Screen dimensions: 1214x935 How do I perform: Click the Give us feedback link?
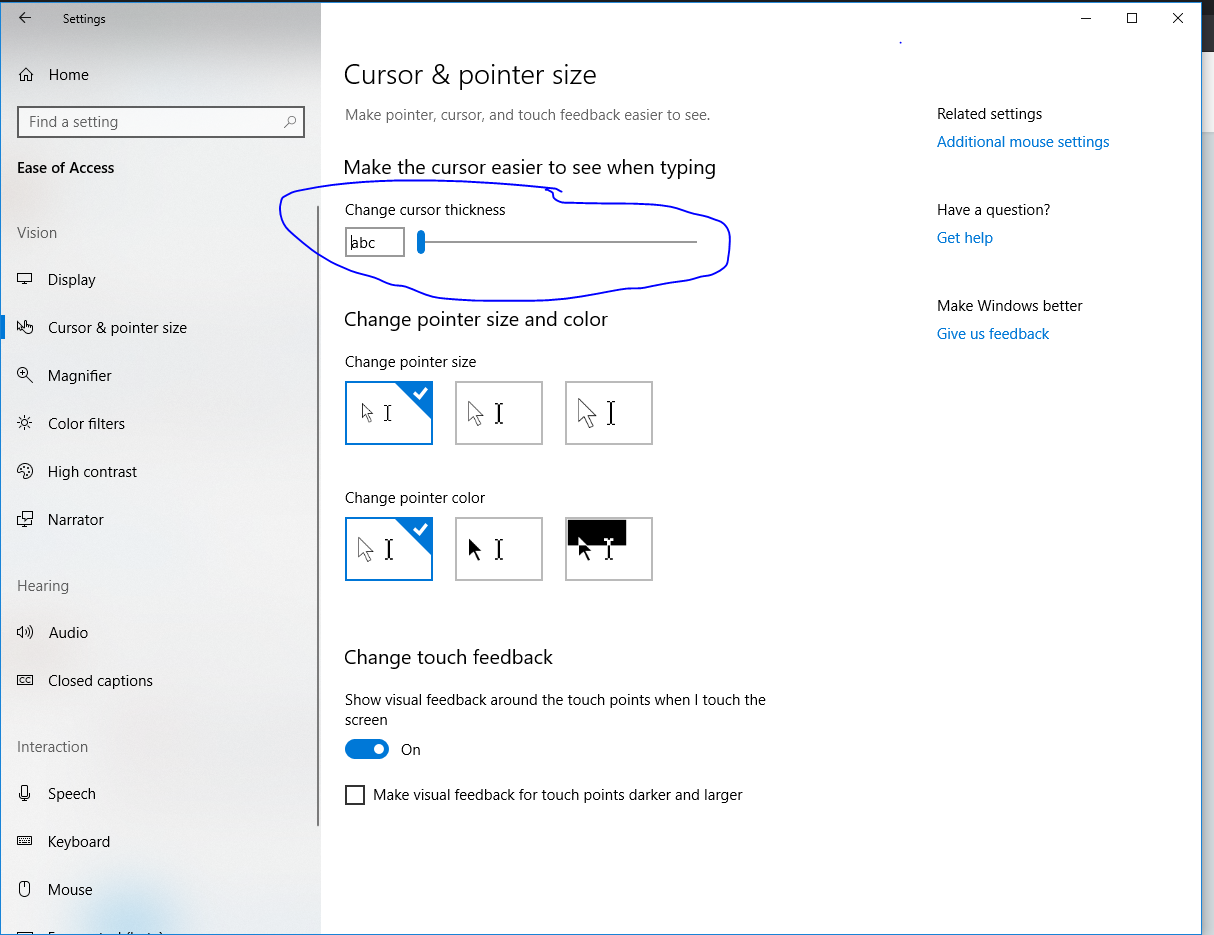pyautogui.click(x=993, y=334)
